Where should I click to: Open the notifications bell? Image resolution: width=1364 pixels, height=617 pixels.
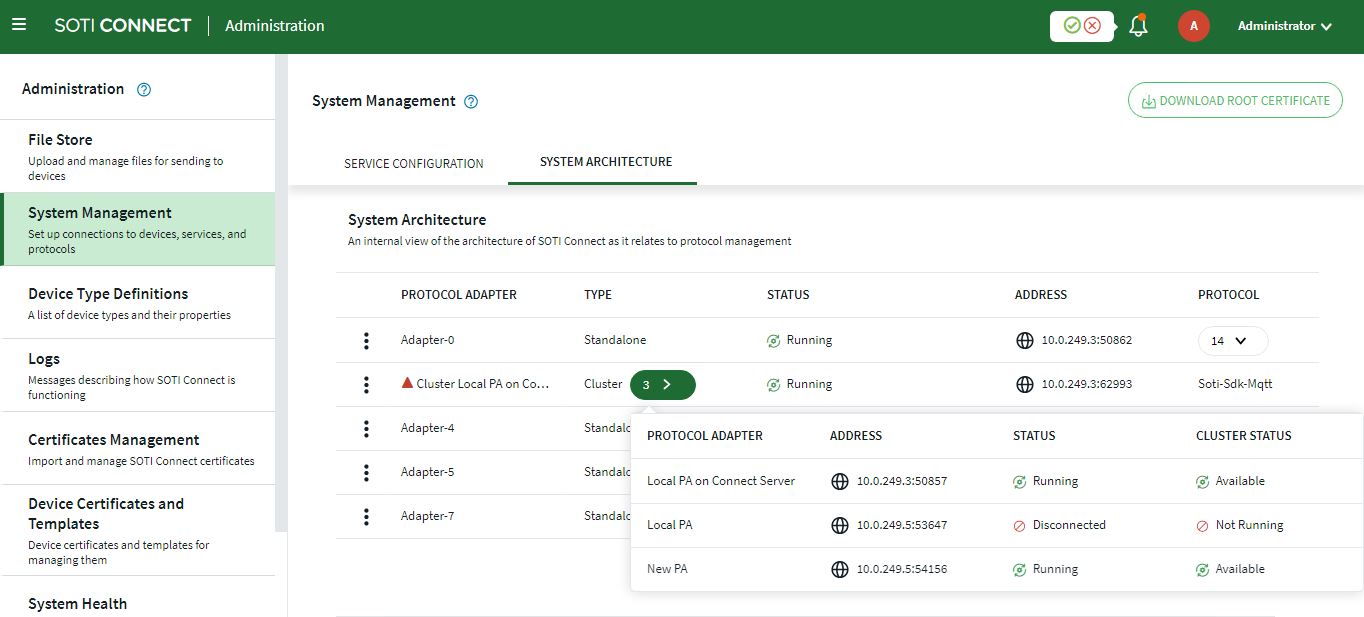click(x=1138, y=26)
